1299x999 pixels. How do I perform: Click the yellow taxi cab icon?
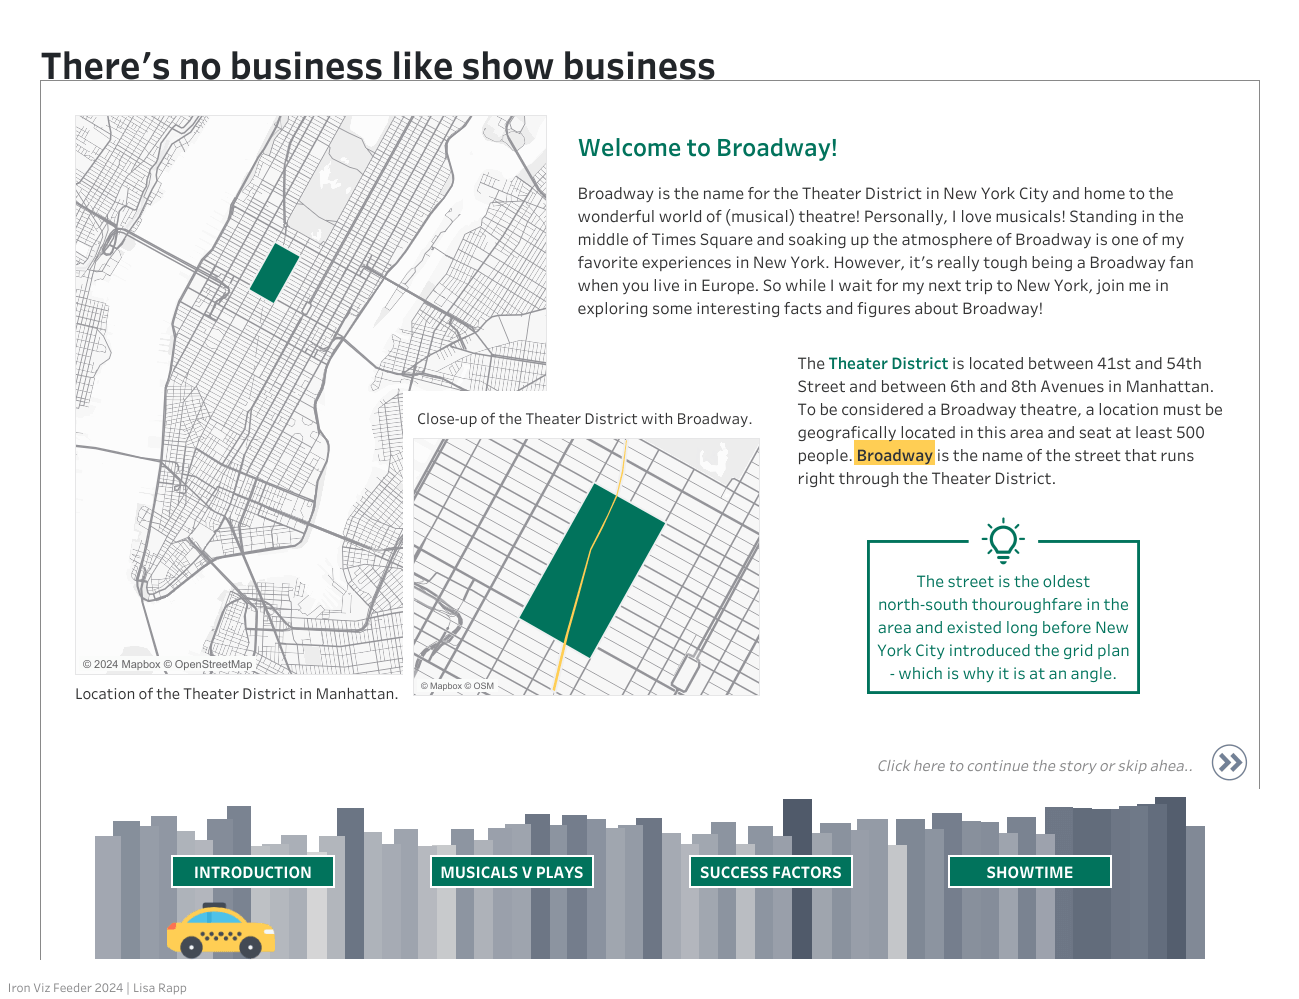(x=221, y=931)
